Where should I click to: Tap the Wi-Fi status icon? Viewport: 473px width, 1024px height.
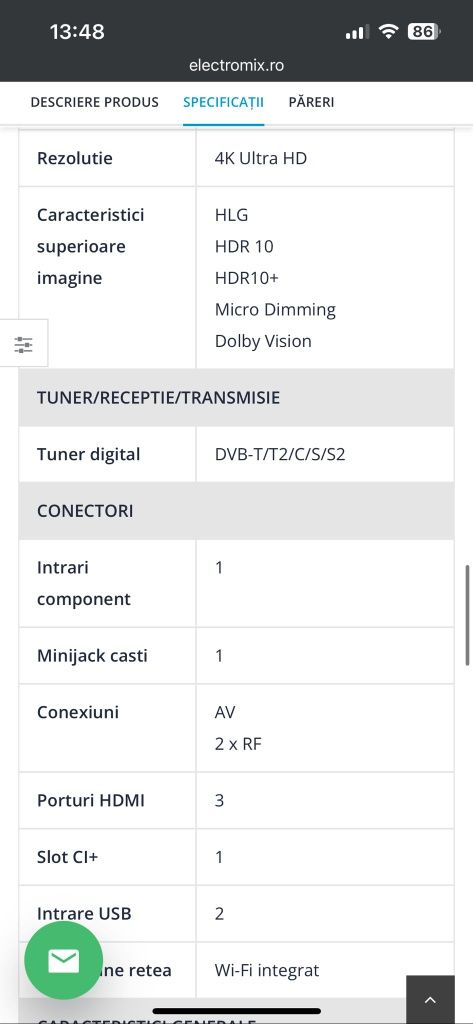[x=389, y=31]
